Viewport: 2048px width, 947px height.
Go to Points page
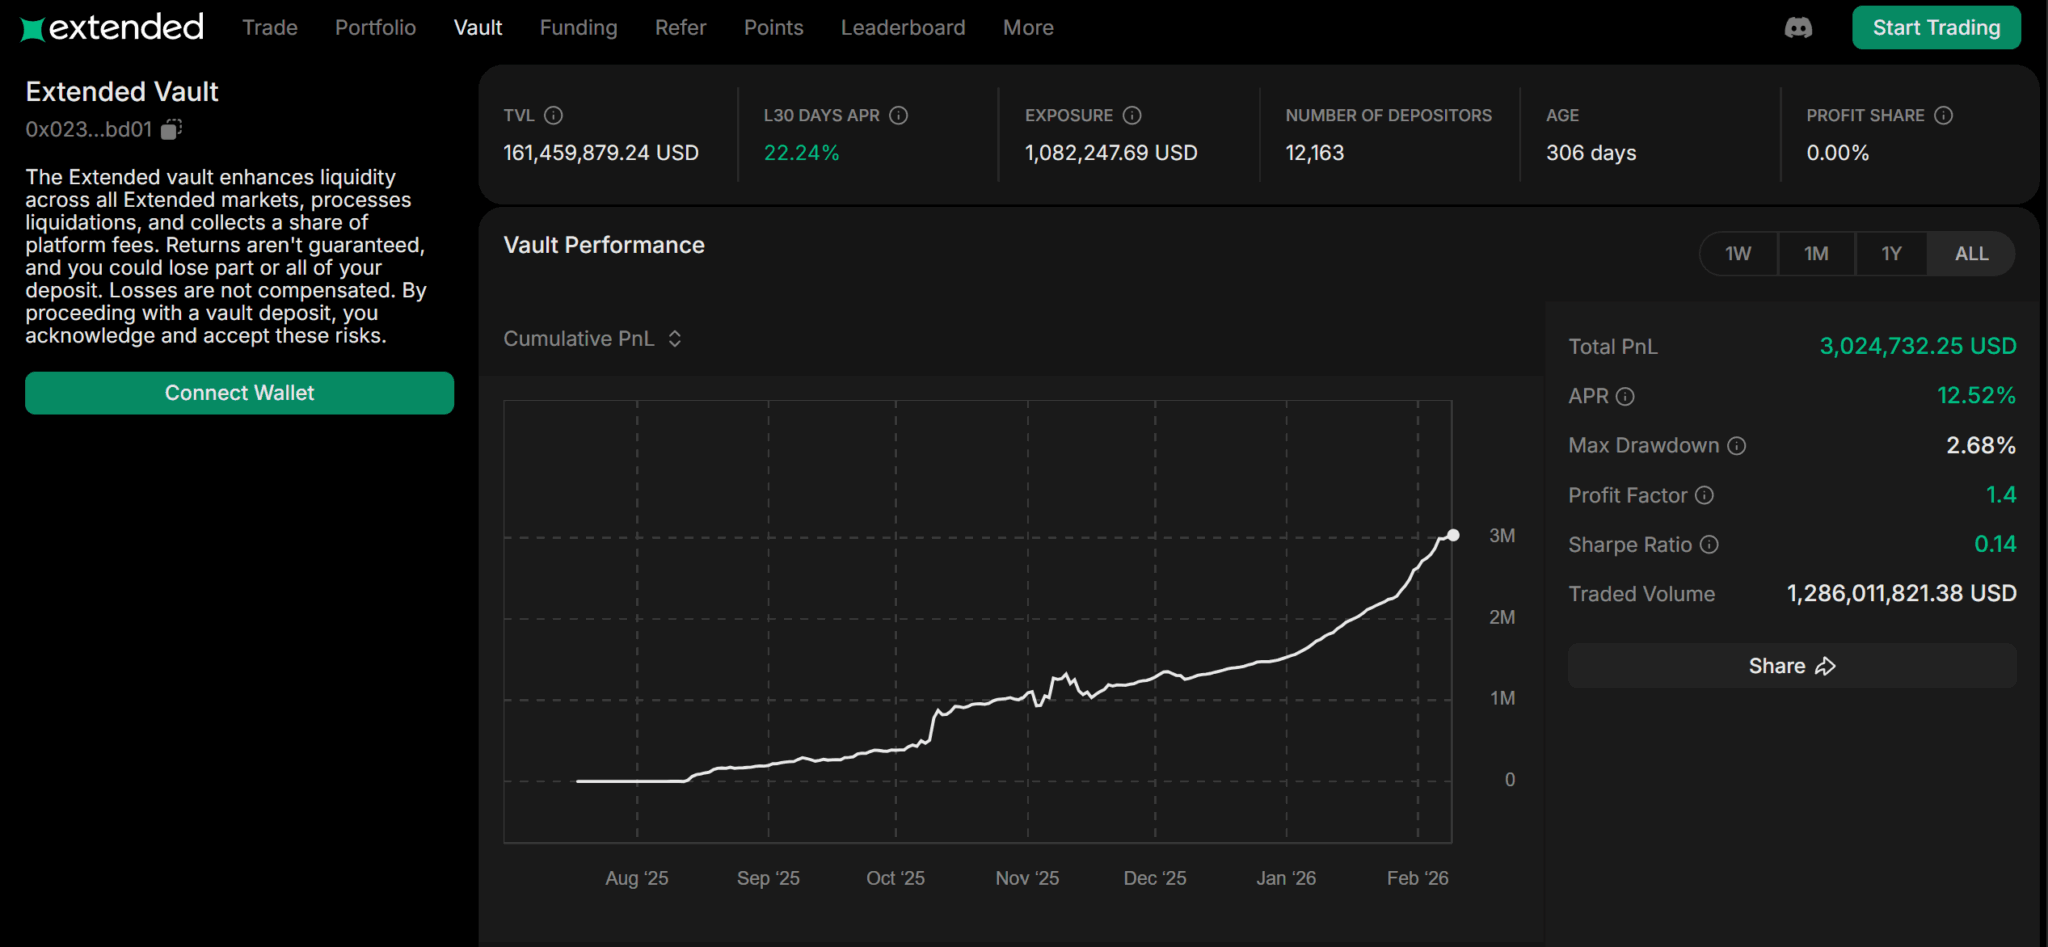(773, 28)
